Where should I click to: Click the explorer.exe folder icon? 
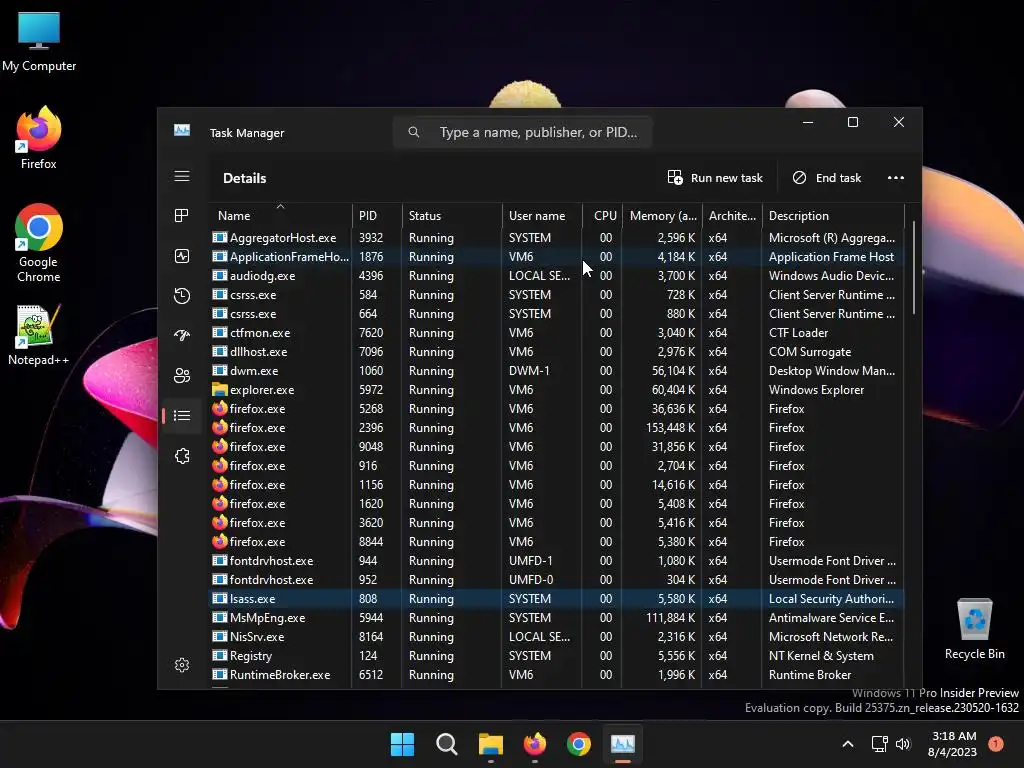pyautogui.click(x=219, y=389)
